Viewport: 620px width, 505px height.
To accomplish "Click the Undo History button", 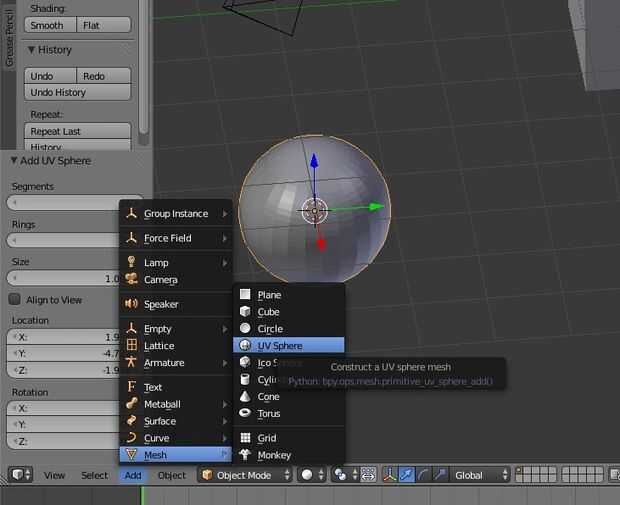I will (x=78, y=92).
